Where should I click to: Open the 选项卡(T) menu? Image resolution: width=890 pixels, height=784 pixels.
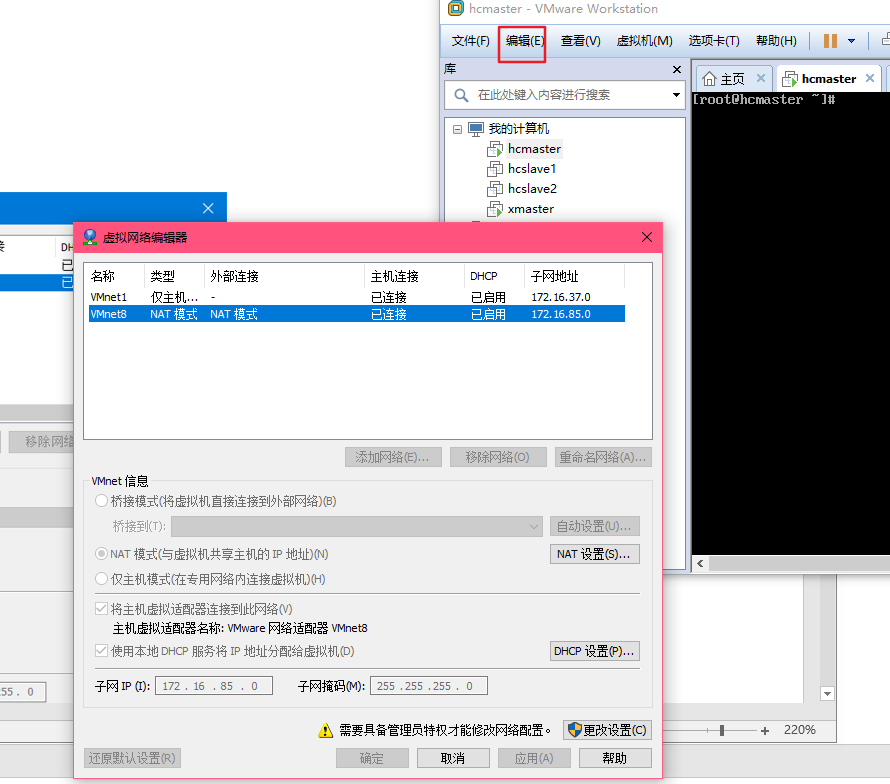713,41
